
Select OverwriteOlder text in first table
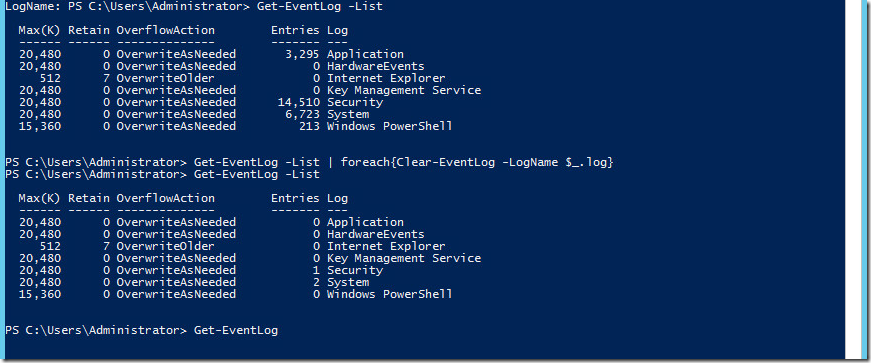click(165, 78)
